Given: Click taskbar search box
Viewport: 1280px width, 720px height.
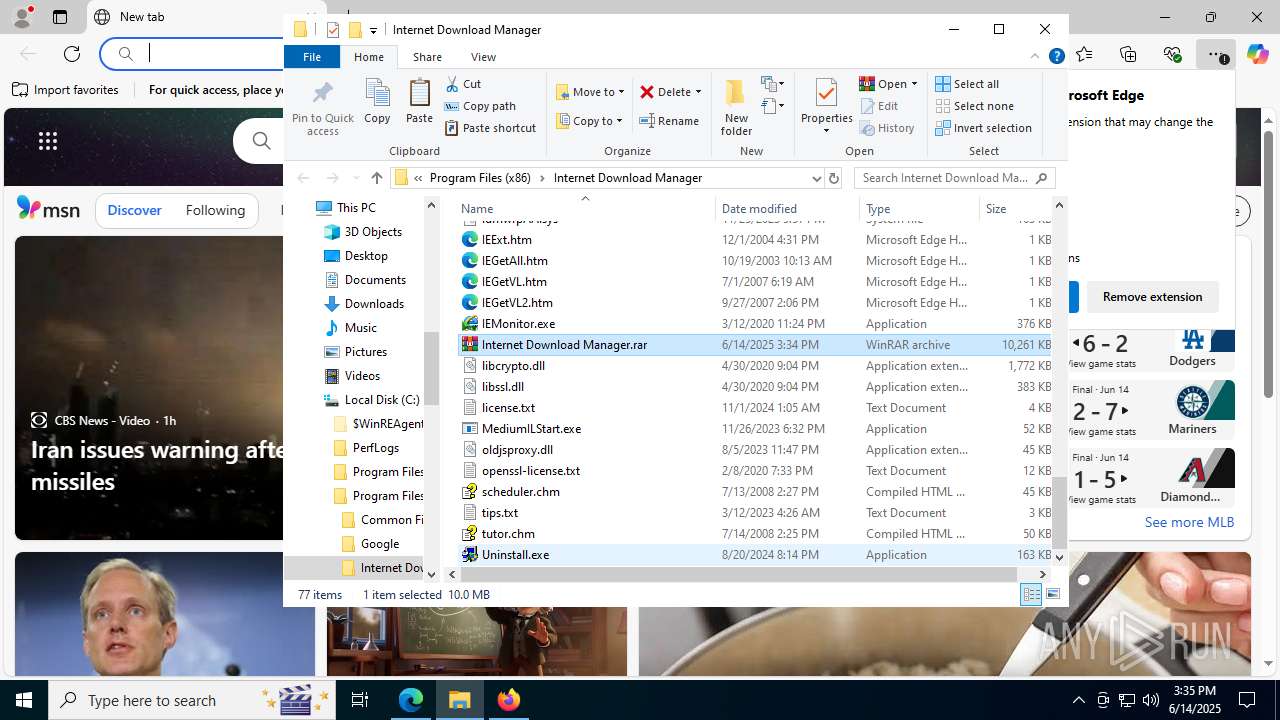Looking at the screenshot, I should (194, 700).
